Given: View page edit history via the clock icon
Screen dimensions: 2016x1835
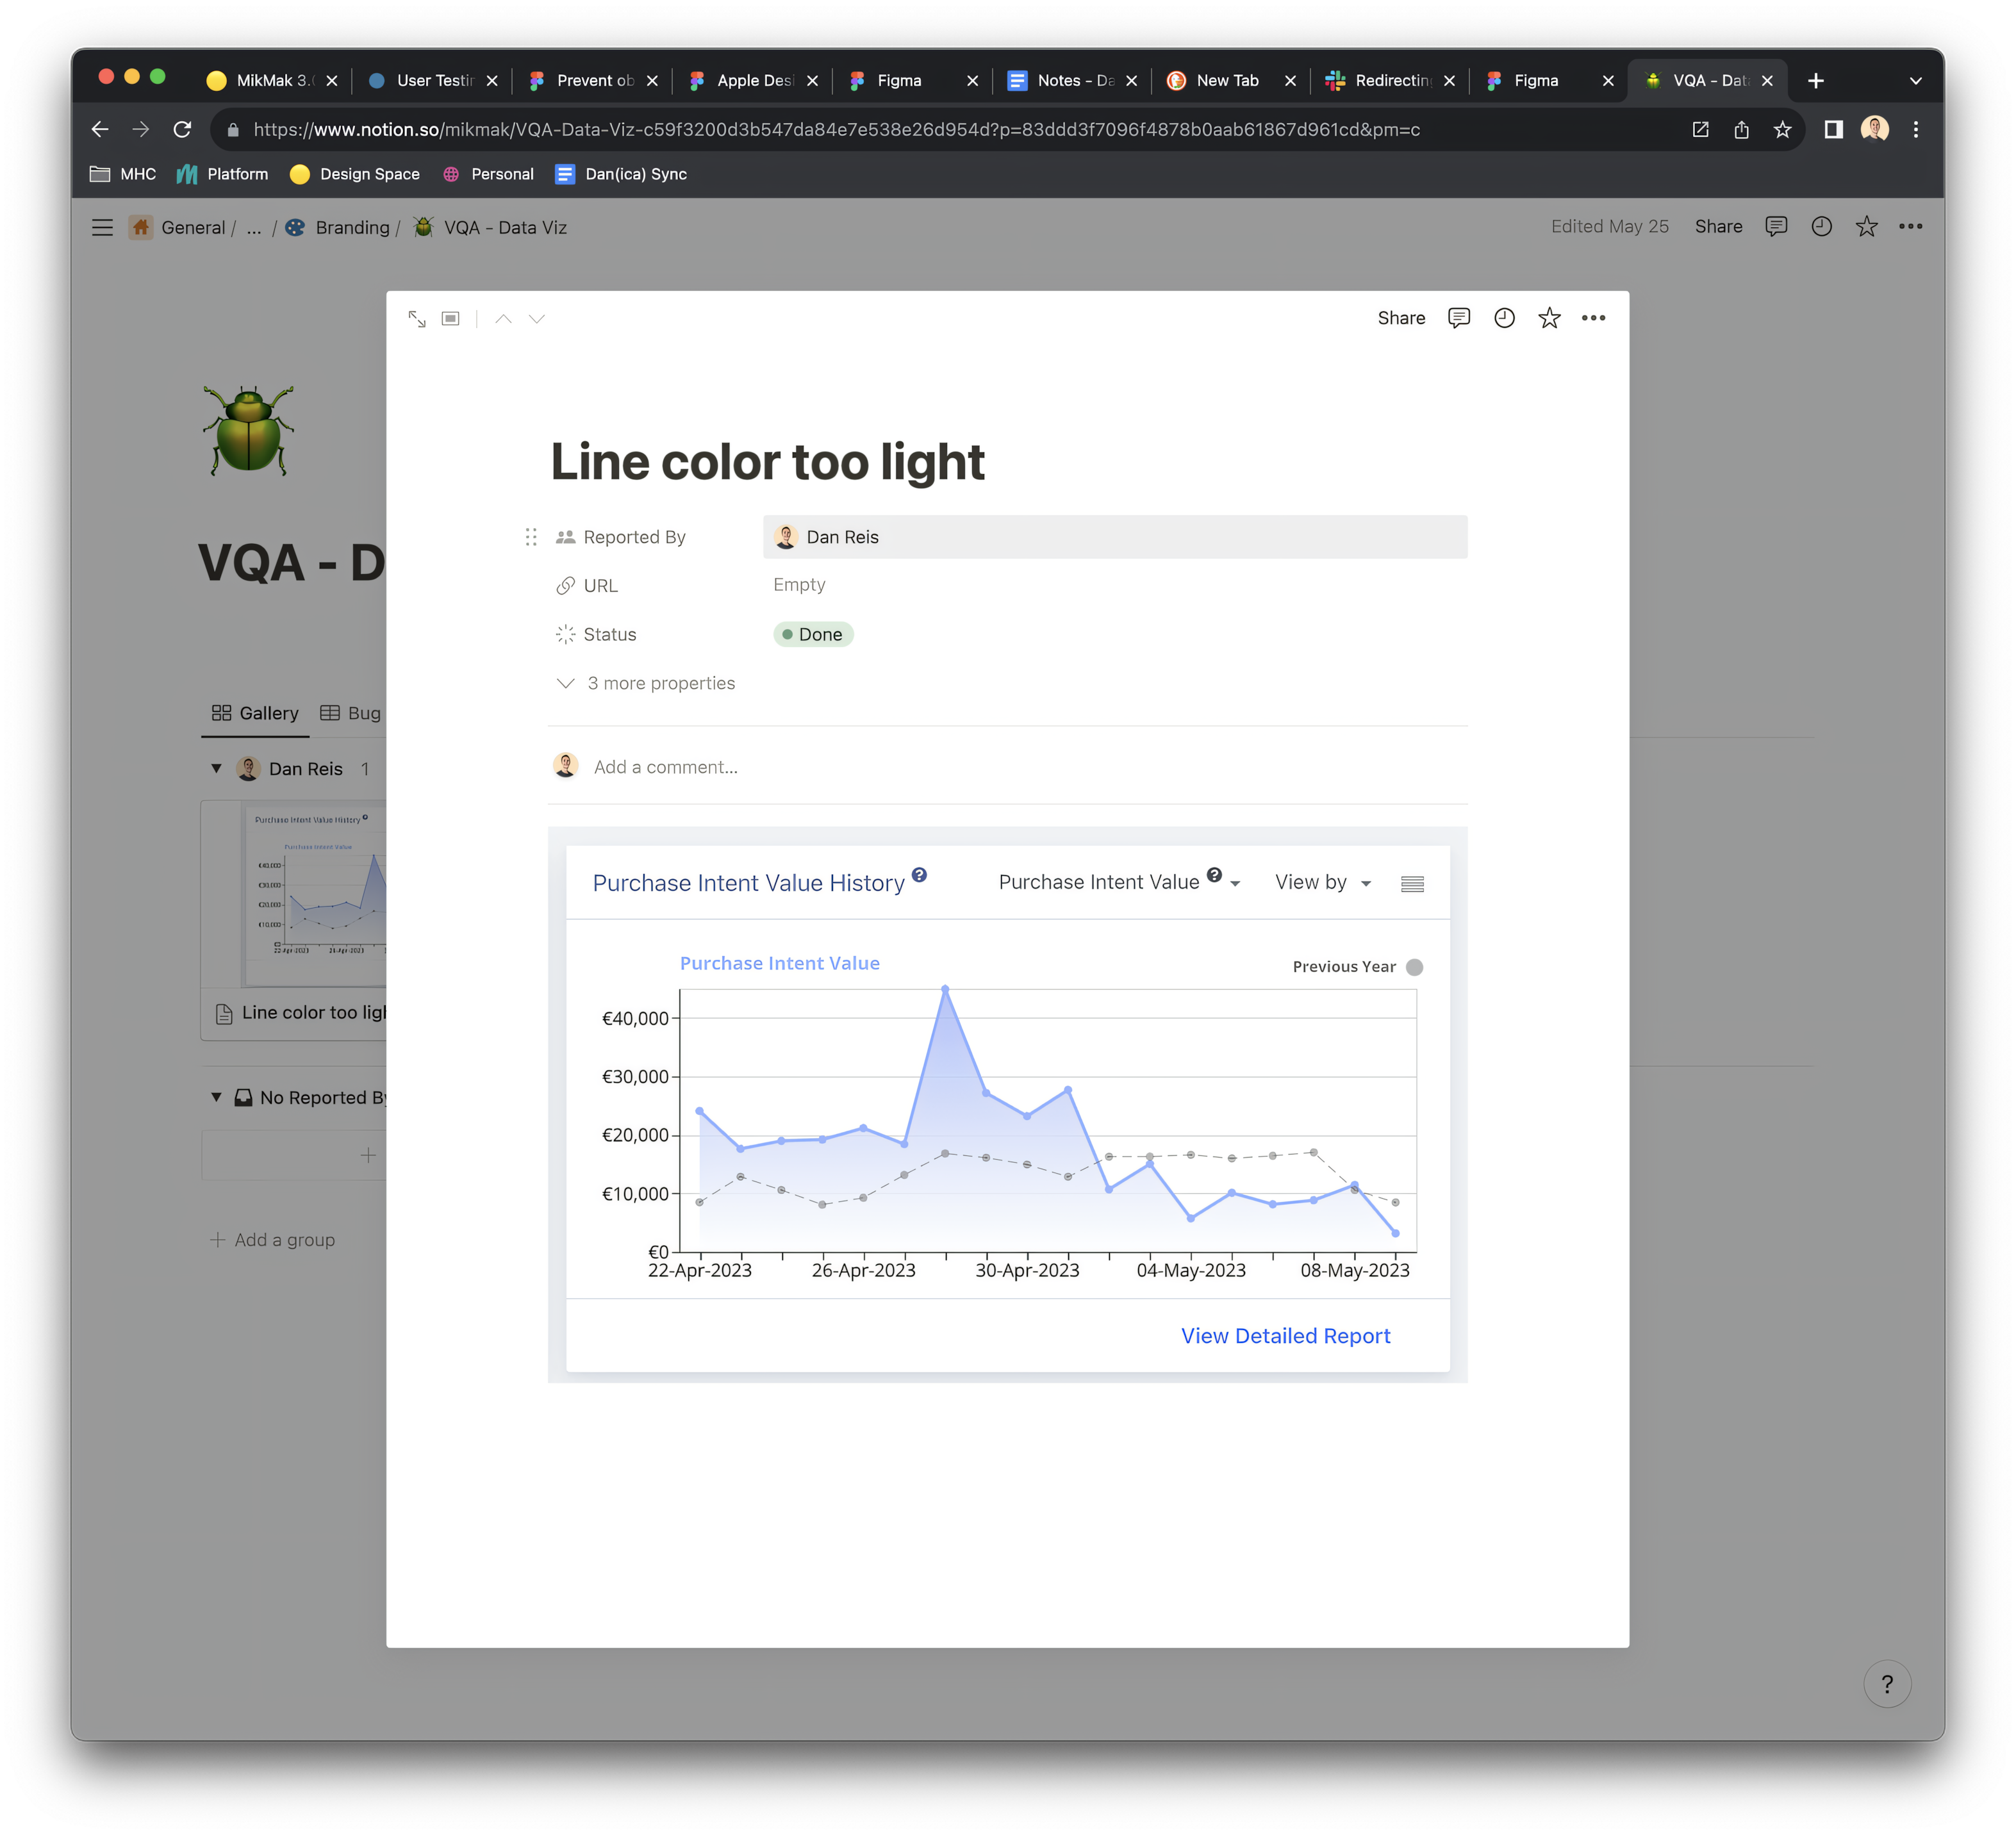Looking at the screenshot, I should click(1504, 318).
